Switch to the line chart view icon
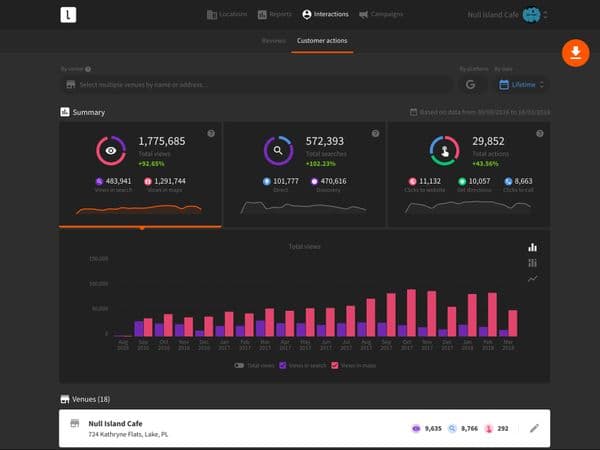Viewport: 600px width, 450px height. 533,279
